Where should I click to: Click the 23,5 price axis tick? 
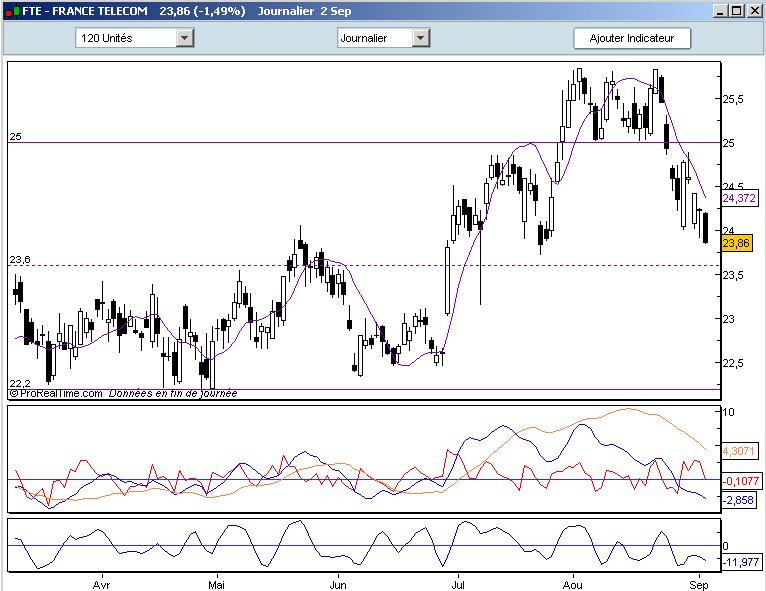point(733,275)
